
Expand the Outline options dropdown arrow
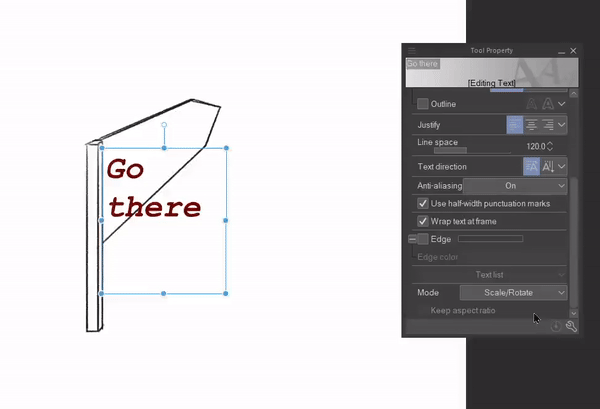coord(561,104)
